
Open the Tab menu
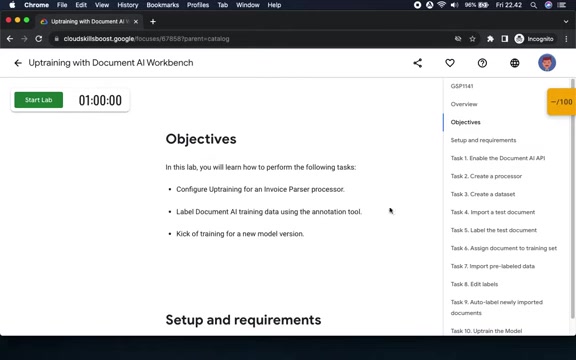(x=223, y=5)
